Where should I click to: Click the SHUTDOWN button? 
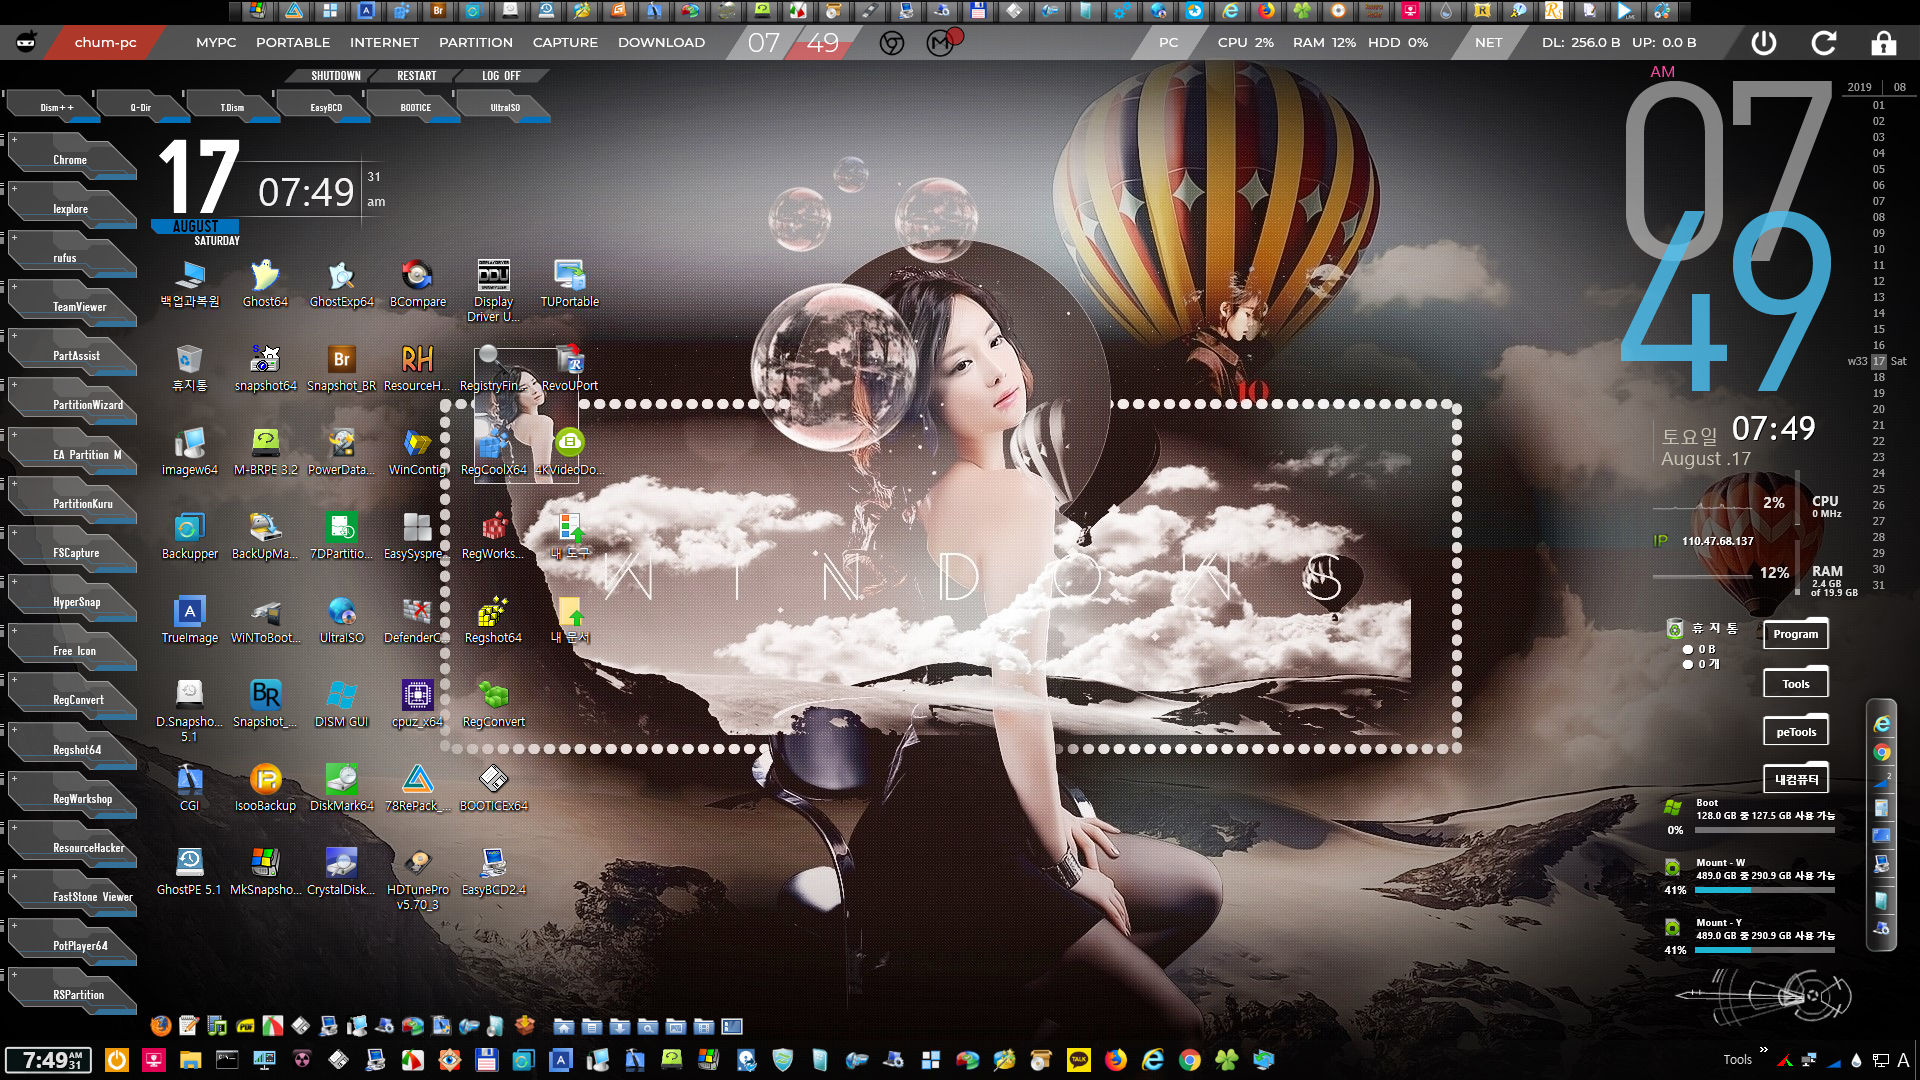pos(335,76)
